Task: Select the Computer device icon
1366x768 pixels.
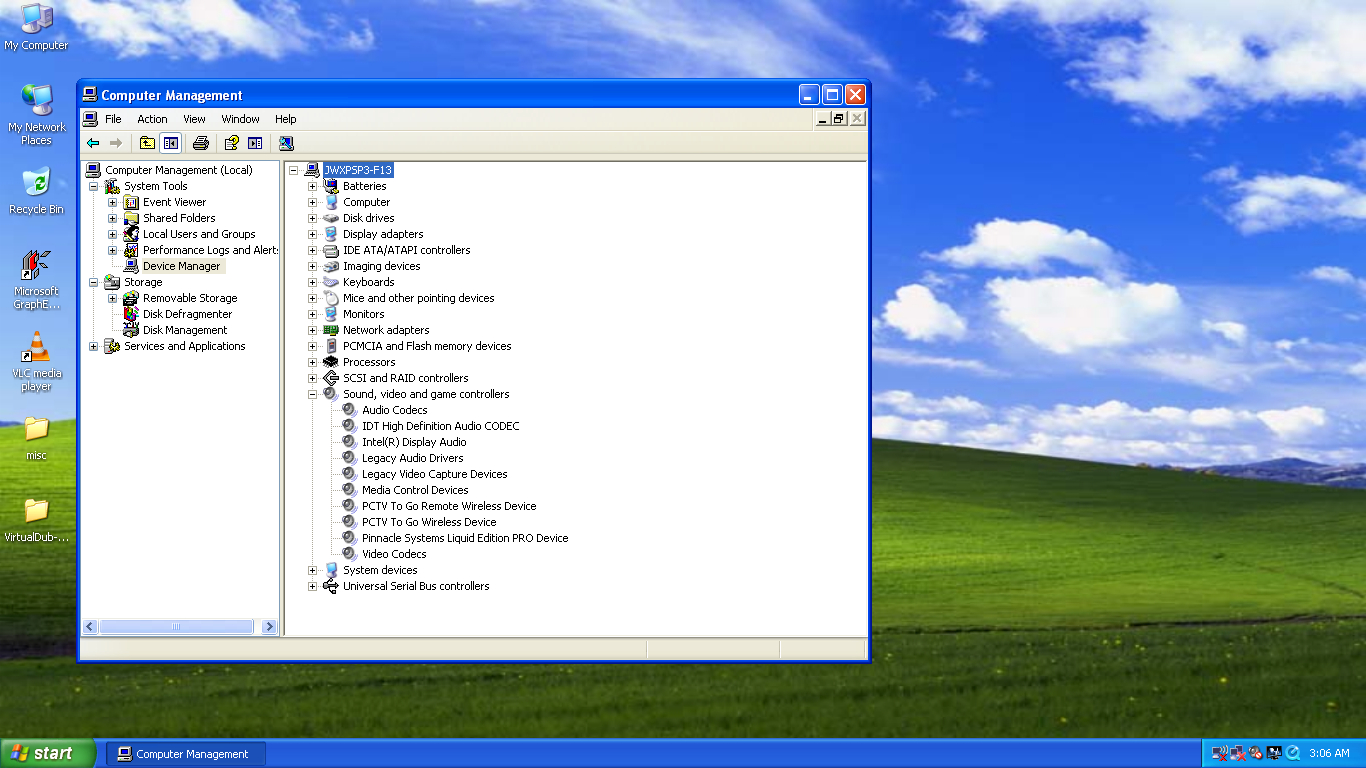Action: pos(331,202)
